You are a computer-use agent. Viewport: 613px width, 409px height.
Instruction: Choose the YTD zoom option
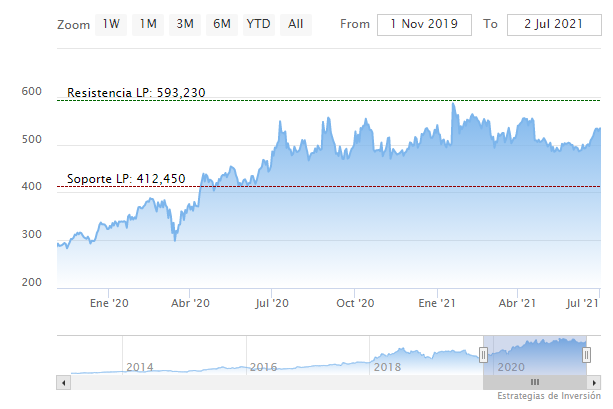click(x=259, y=23)
